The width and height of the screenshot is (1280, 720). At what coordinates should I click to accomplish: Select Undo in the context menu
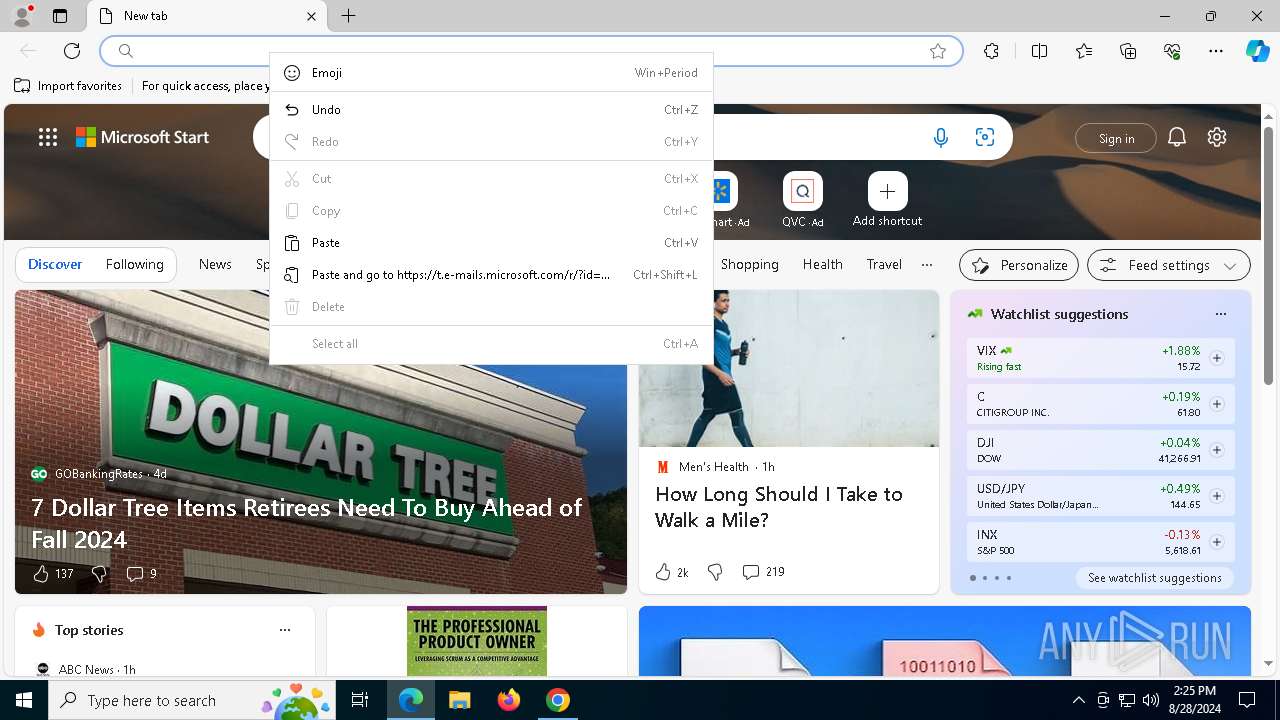pyautogui.click(x=491, y=110)
